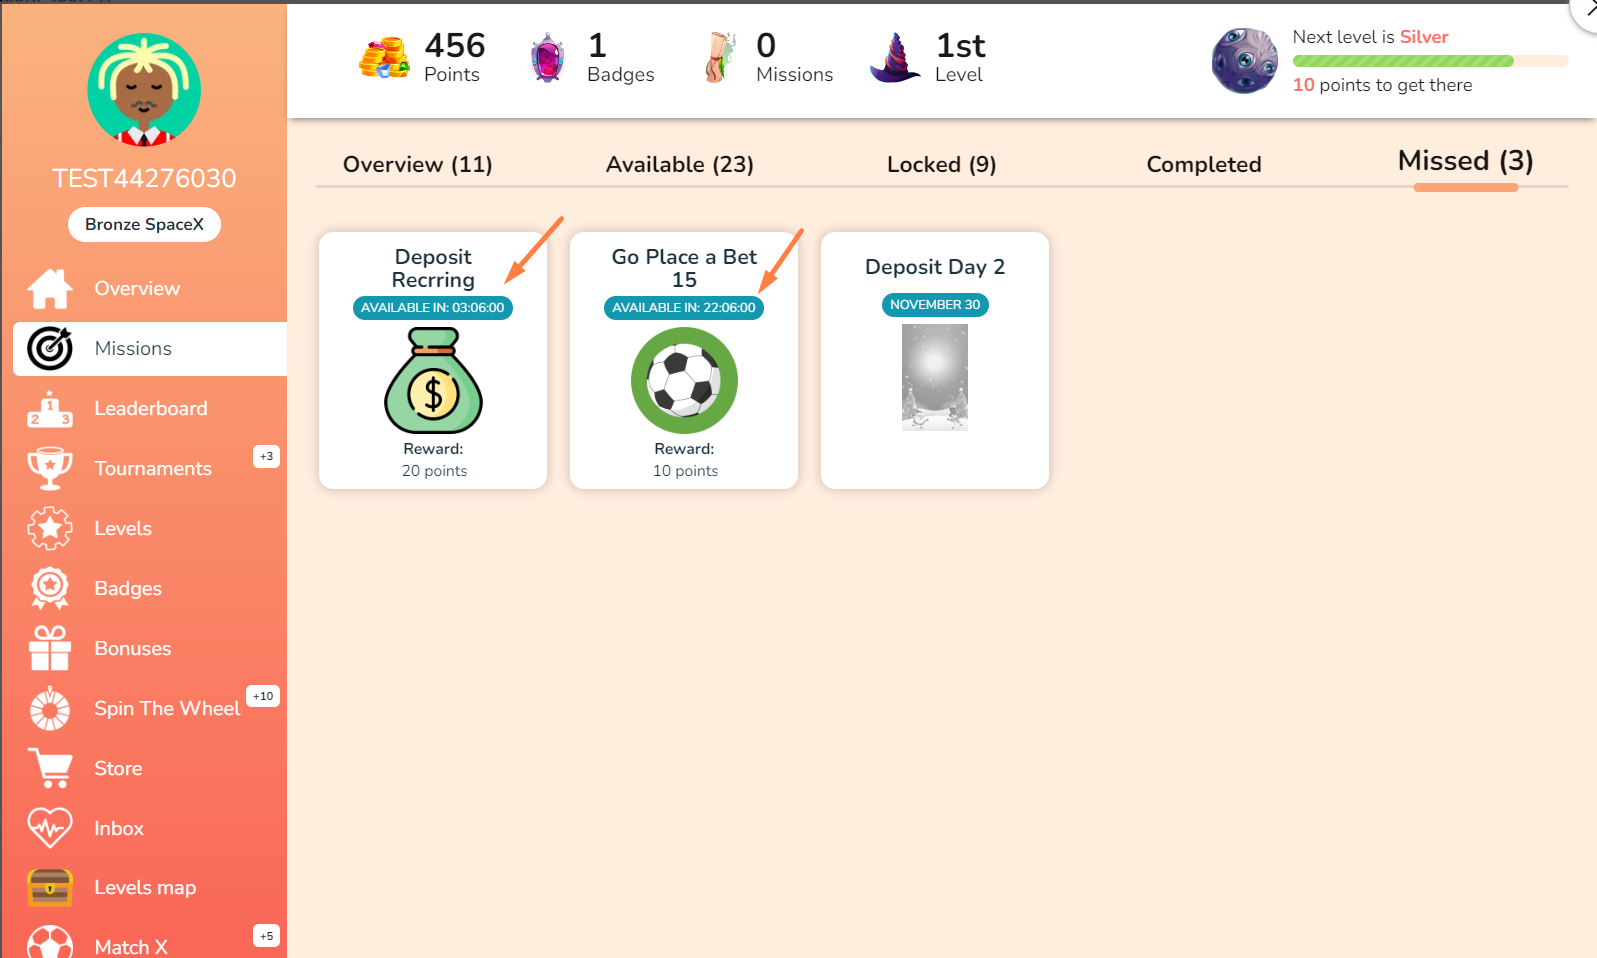1597x958 pixels.
Task: Select the Go Place a Bet 15 soccer ball
Action: coord(684,381)
